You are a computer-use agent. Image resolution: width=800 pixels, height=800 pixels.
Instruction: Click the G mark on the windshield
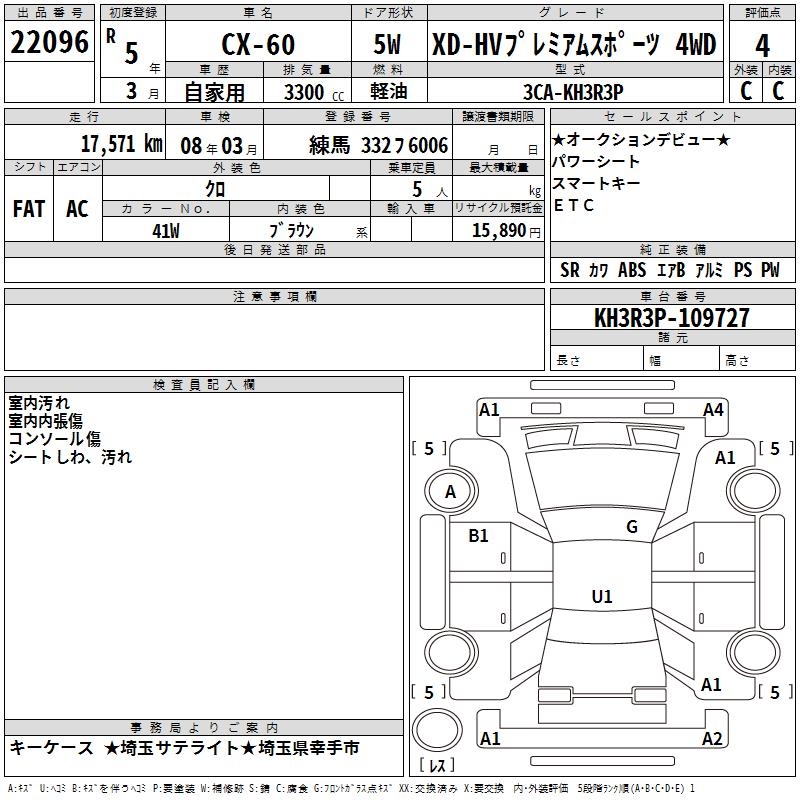pos(632,527)
